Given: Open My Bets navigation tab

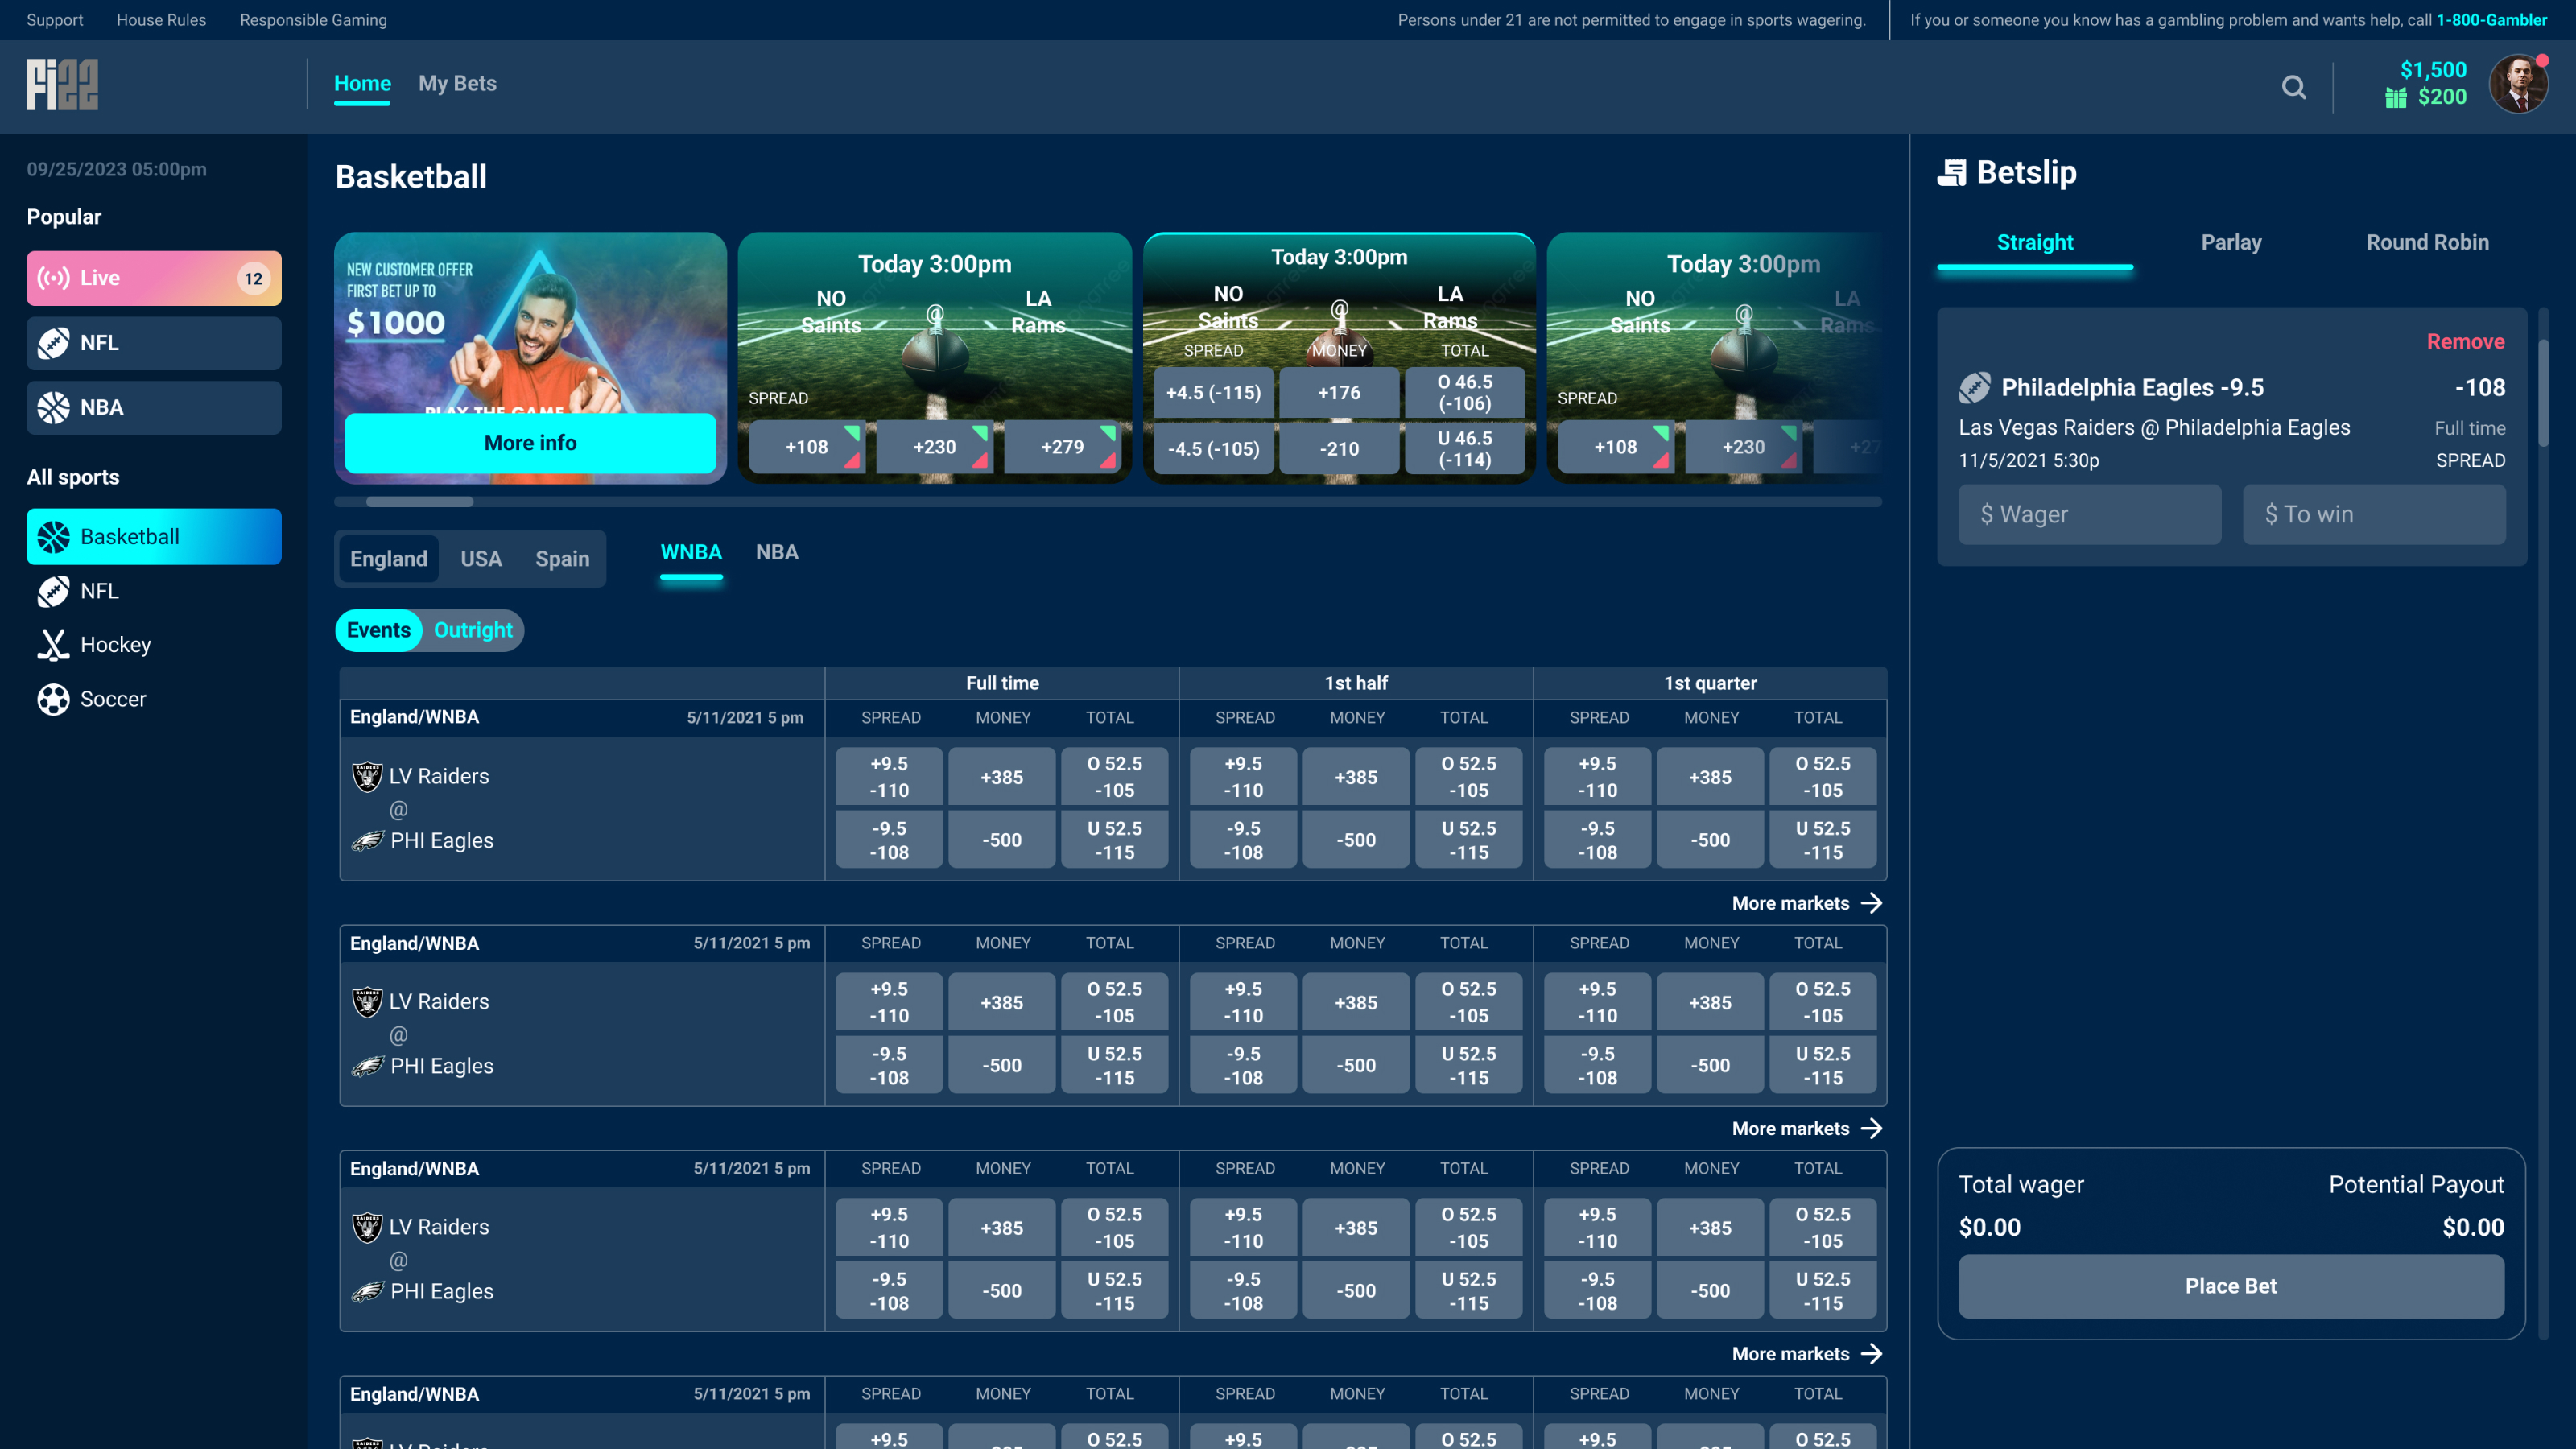Looking at the screenshot, I should click(x=457, y=83).
